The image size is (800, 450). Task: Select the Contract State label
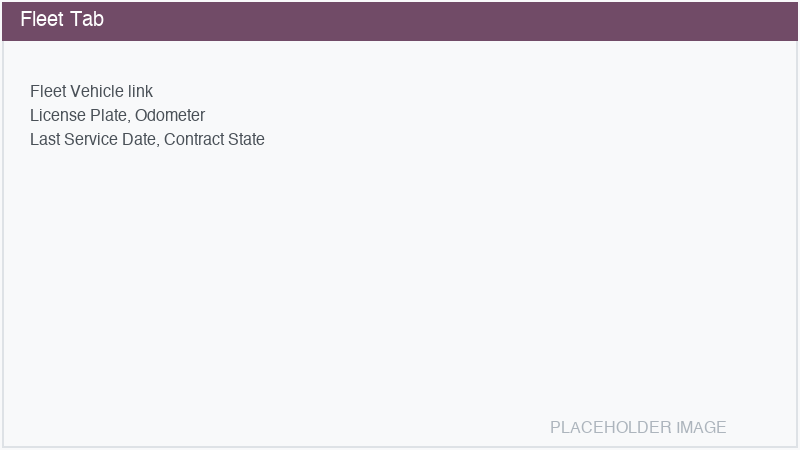(214, 140)
